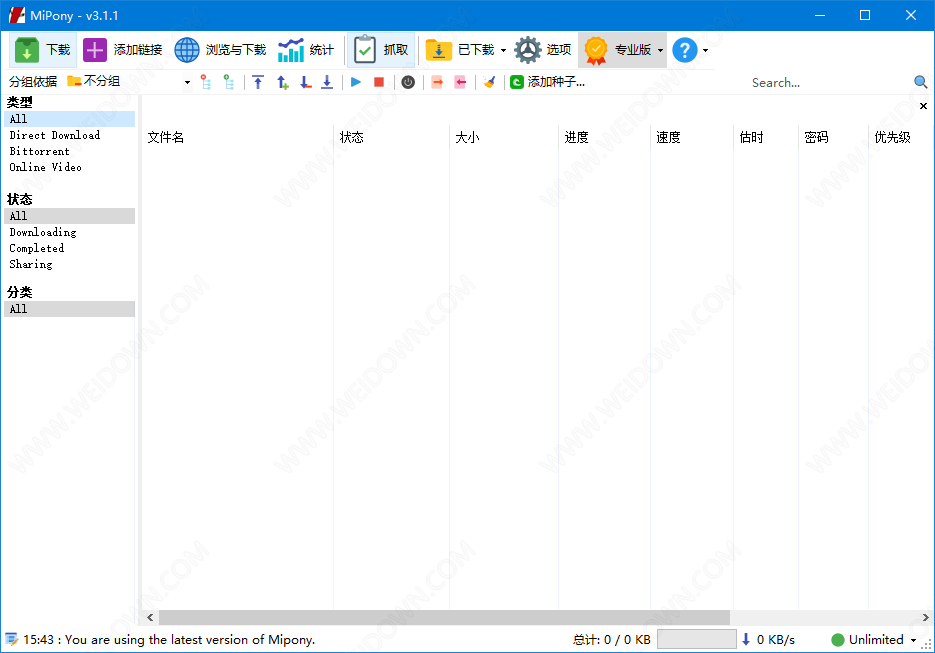Select All under 类型

click(70, 119)
